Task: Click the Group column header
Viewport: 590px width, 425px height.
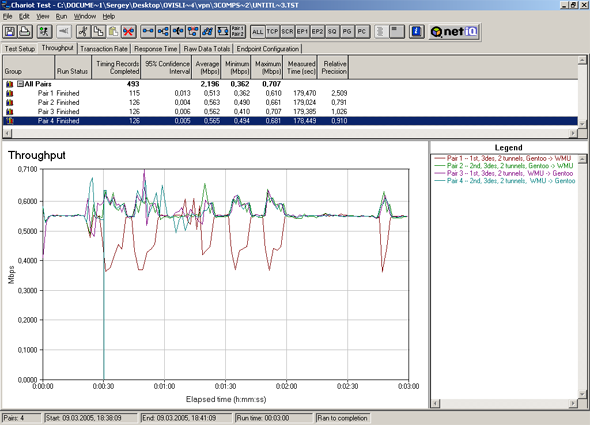Action: pyautogui.click(x=29, y=67)
